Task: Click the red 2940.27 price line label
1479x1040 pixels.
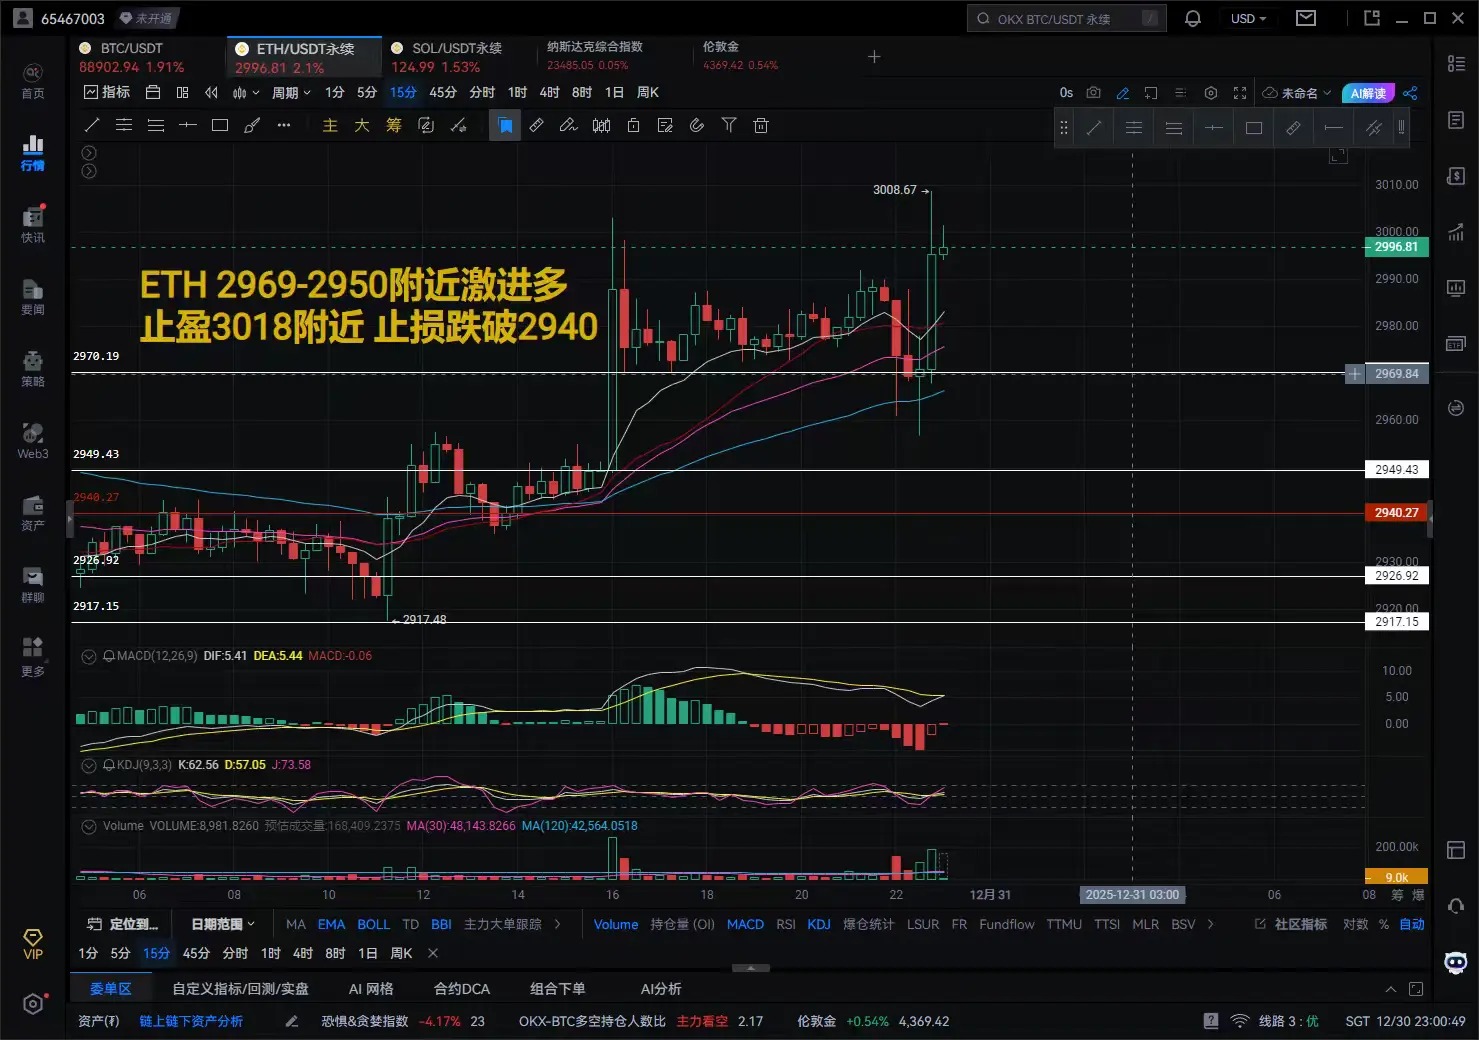Action: (1396, 513)
